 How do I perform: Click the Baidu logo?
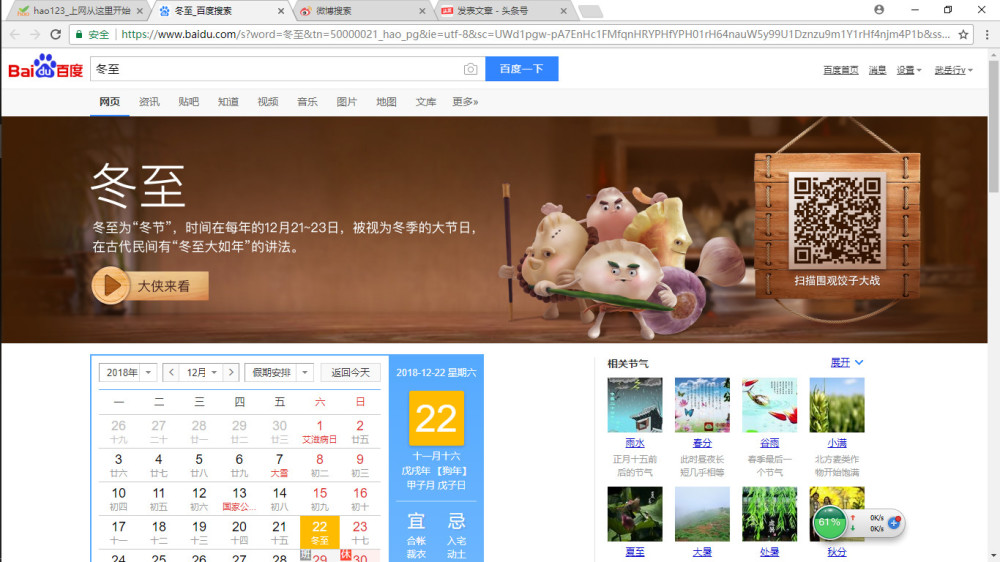pos(45,66)
